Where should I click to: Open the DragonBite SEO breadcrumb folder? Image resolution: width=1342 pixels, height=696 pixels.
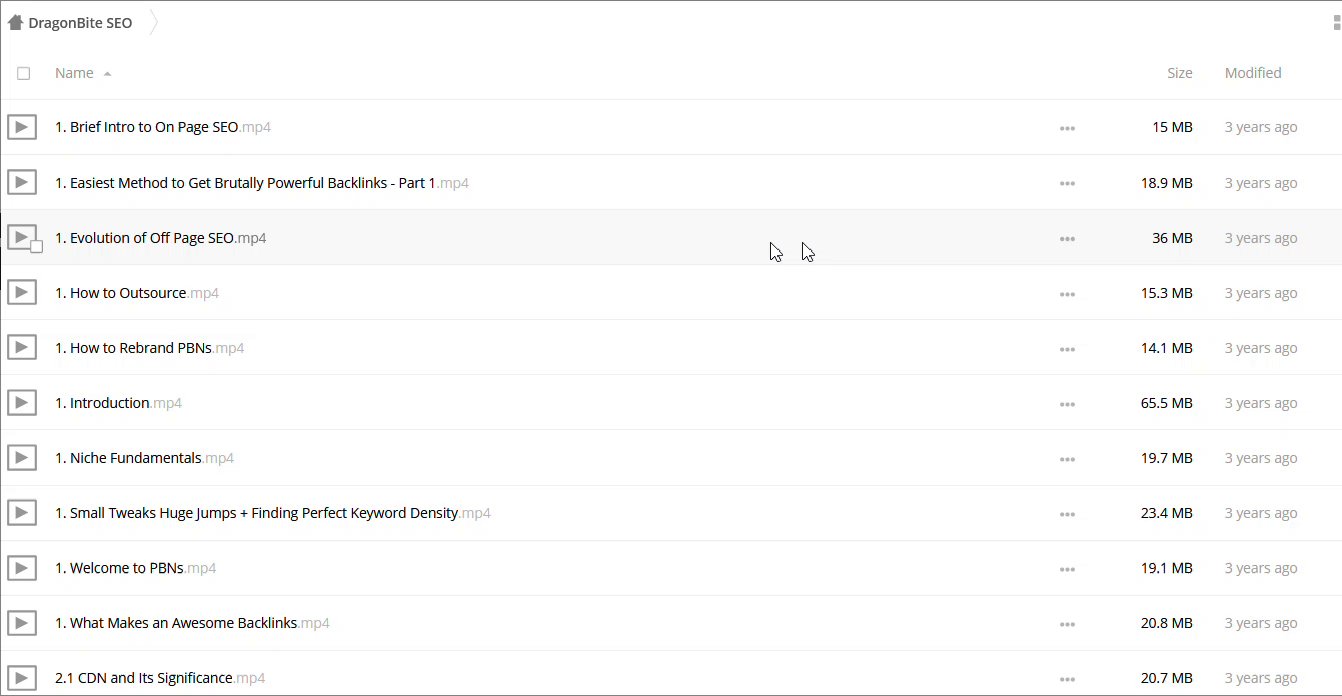click(80, 23)
